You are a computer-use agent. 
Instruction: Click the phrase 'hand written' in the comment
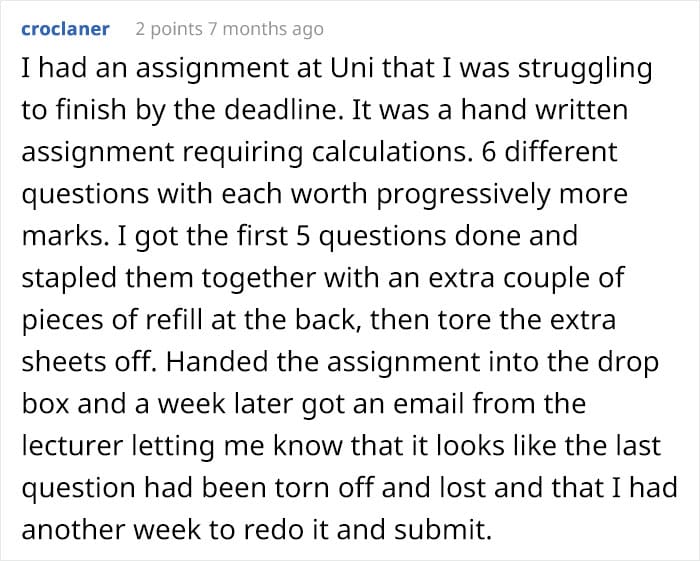coord(544,110)
